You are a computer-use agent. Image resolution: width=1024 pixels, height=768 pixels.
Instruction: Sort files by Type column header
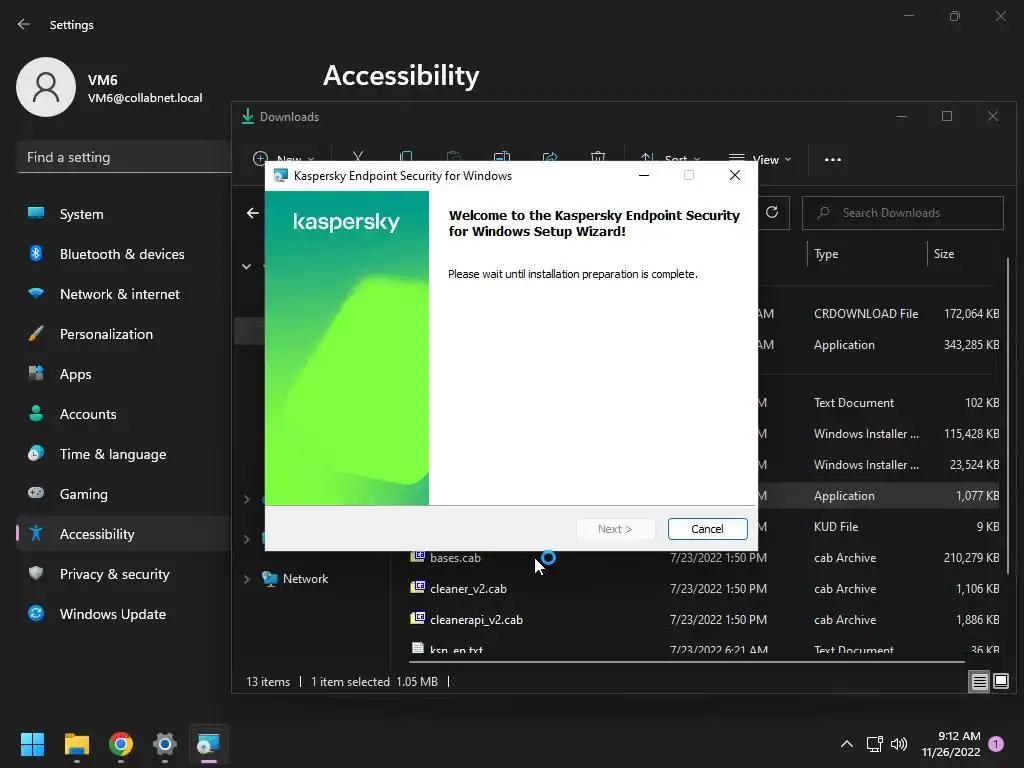tap(826, 254)
